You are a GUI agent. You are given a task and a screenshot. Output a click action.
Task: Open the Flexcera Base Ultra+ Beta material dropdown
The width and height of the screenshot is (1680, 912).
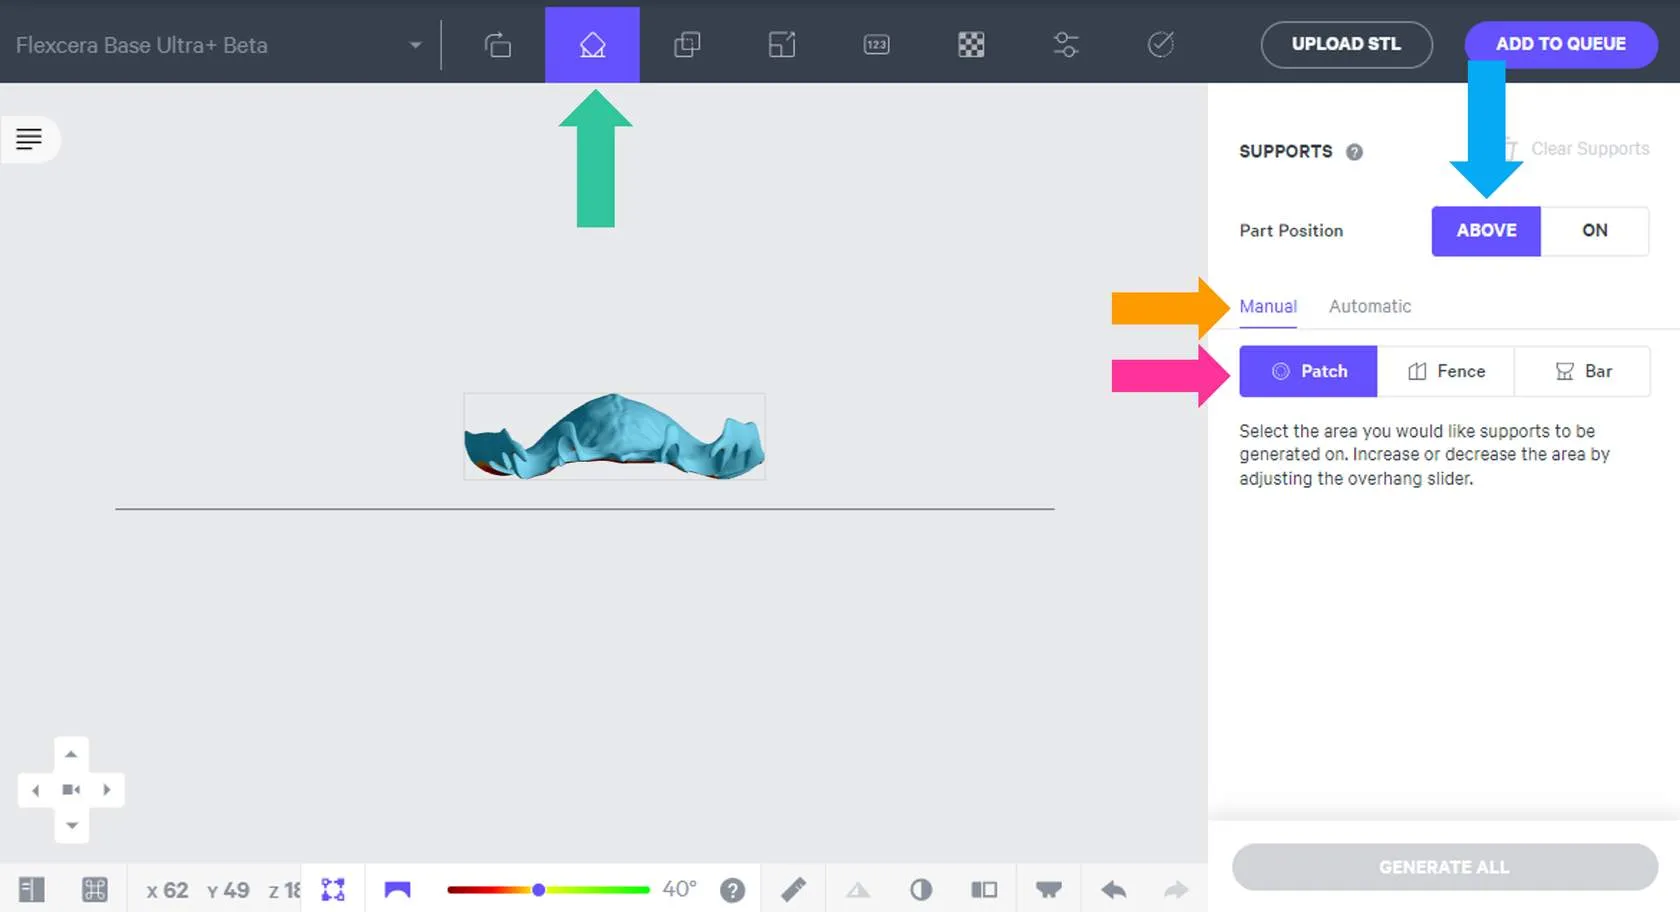[x=219, y=45]
